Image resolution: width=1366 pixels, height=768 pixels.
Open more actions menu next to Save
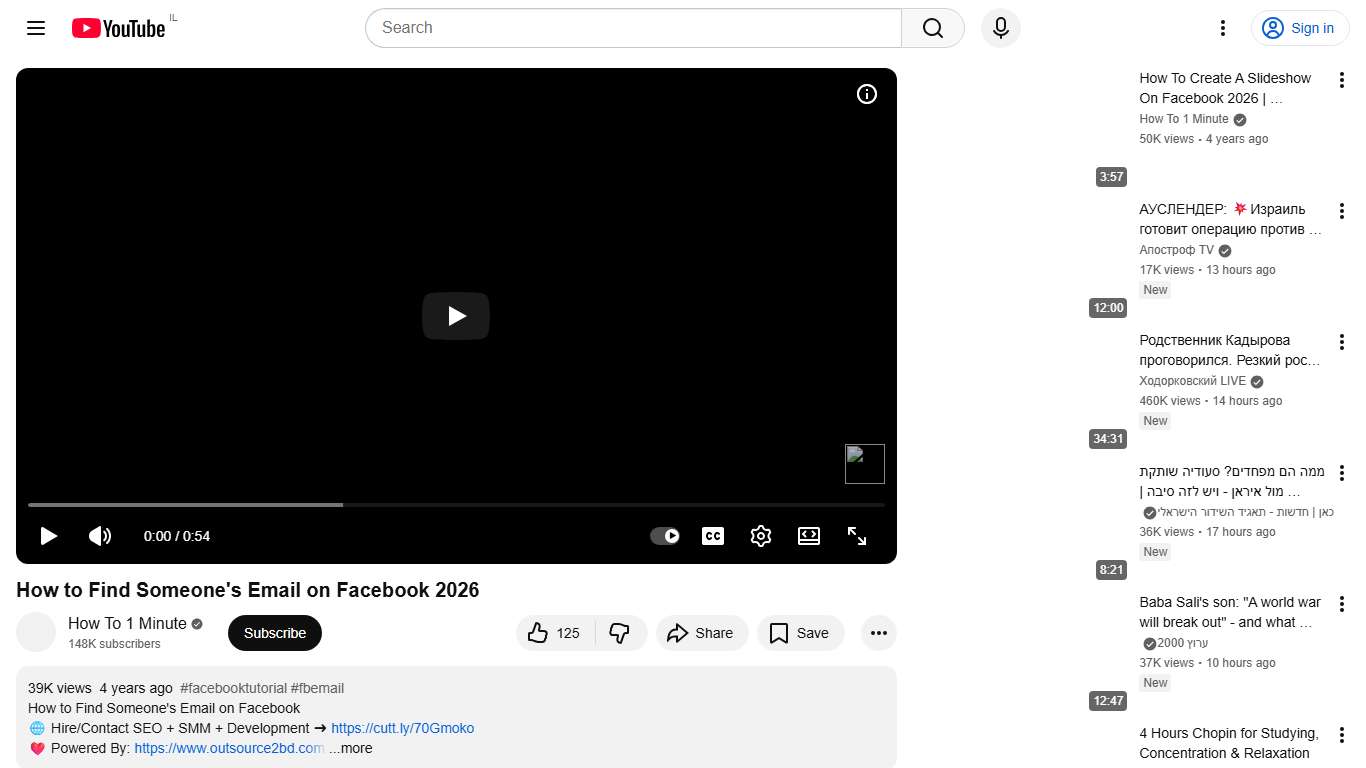pyautogui.click(x=878, y=633)
